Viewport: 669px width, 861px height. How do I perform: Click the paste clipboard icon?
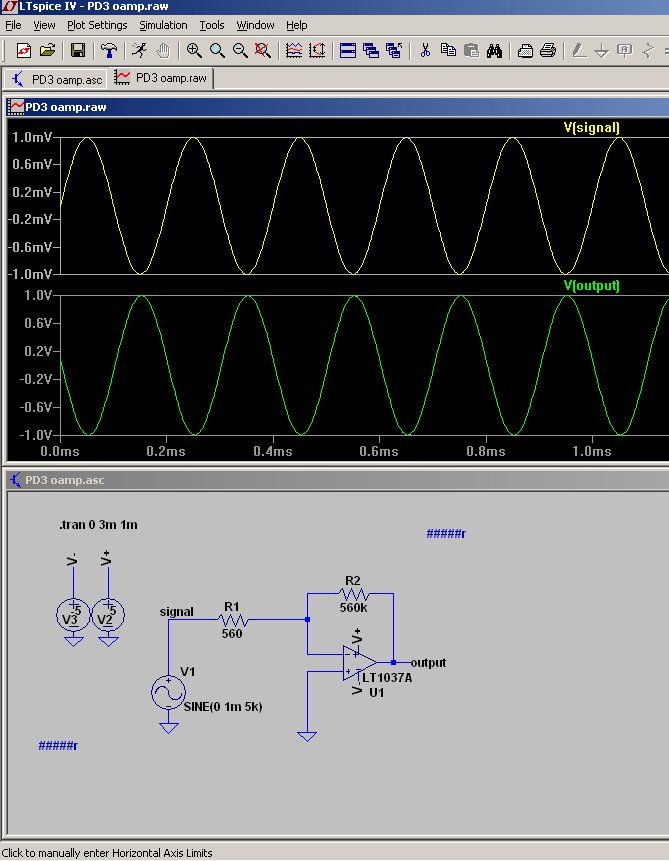[471, 51]
